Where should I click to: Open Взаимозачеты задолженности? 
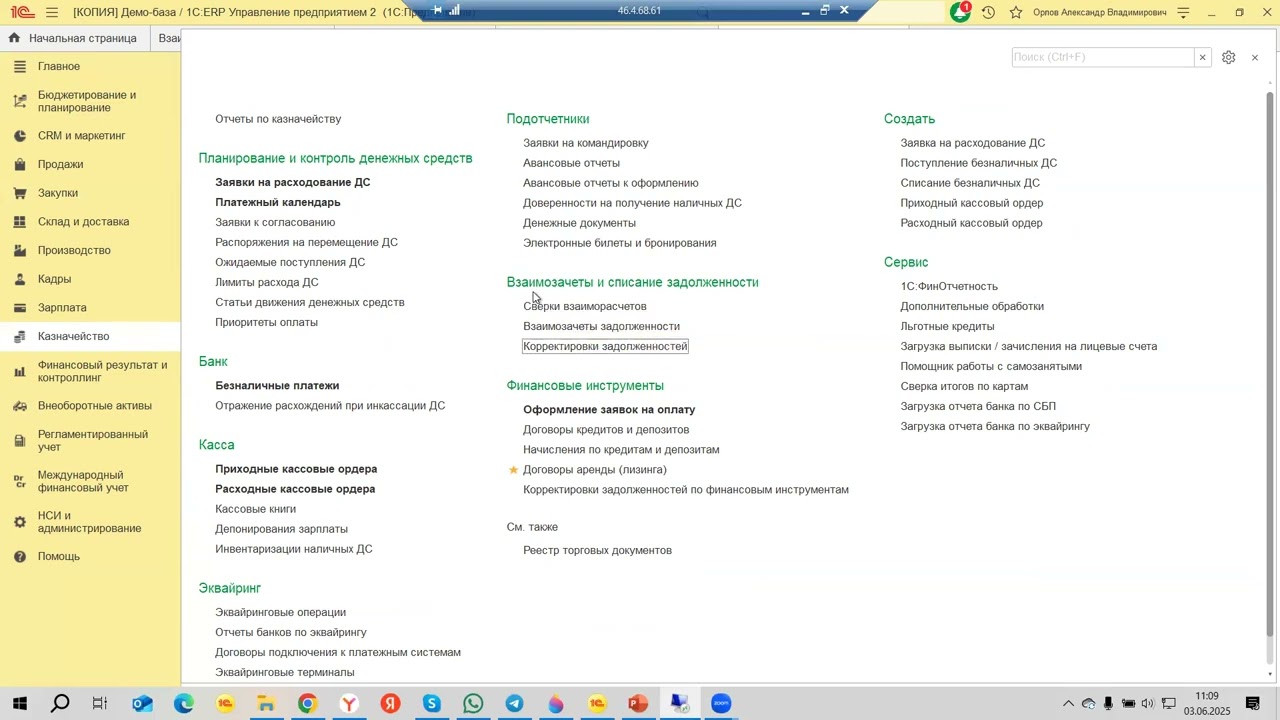(x=602, y=326)
